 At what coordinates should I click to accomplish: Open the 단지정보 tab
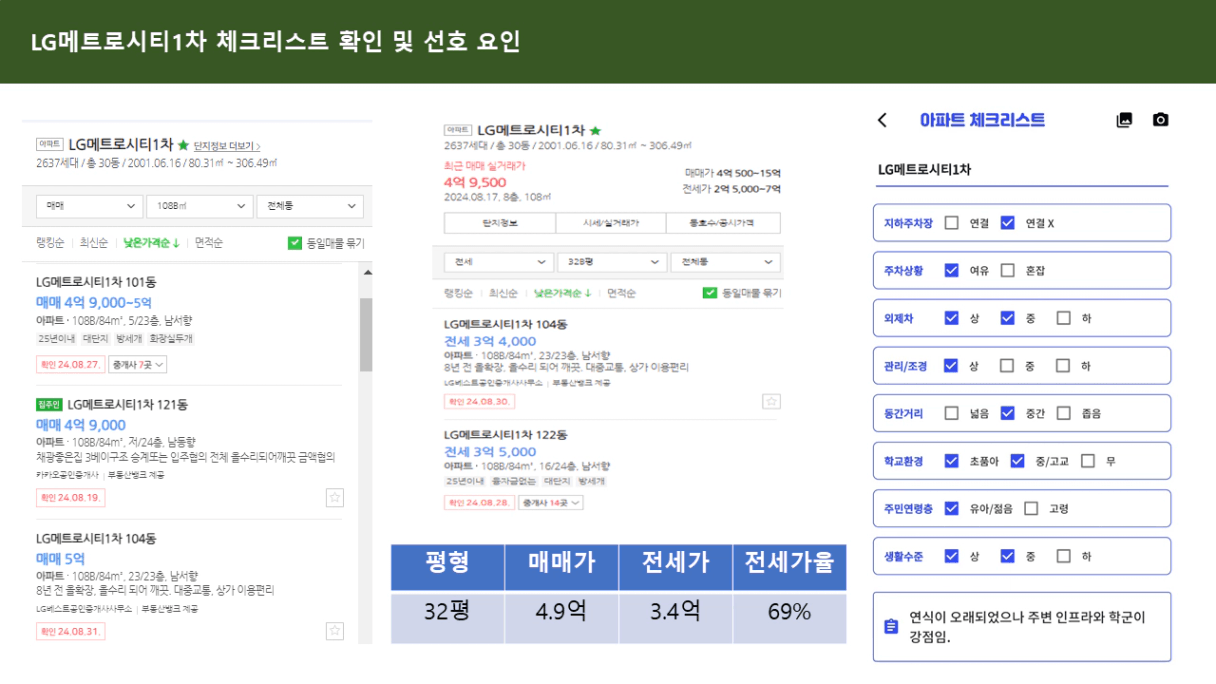coord(499,223)
